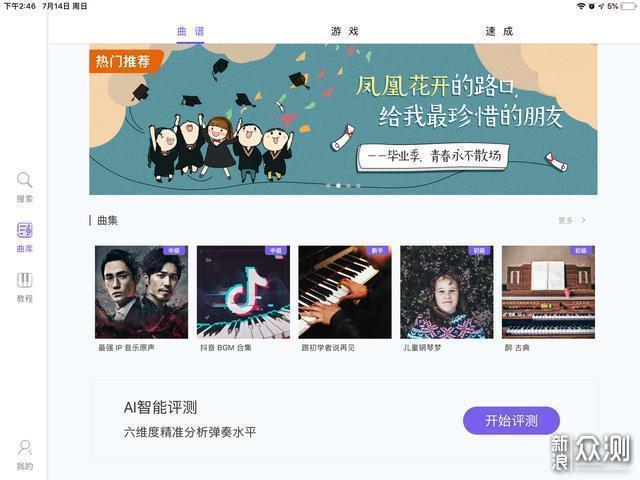This screenshot has height=480, width=640.
Task: Tap the location arrow status icon
Action: (x=601, y=6)
